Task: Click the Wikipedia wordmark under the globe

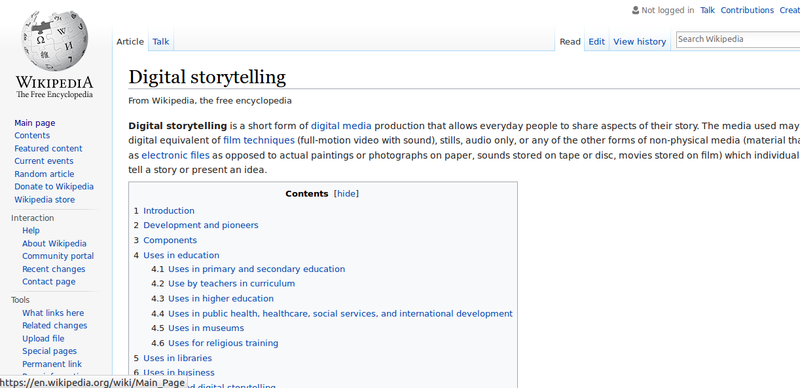Action: tap(54, 83)
